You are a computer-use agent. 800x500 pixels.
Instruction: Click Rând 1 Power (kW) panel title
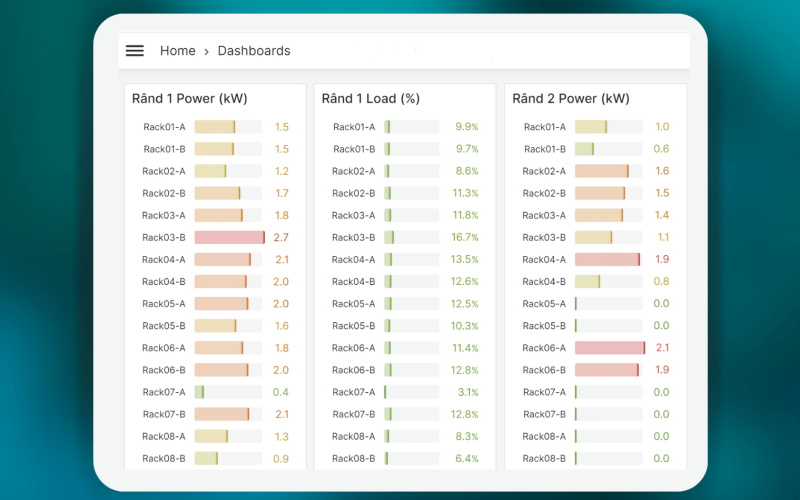190,98
